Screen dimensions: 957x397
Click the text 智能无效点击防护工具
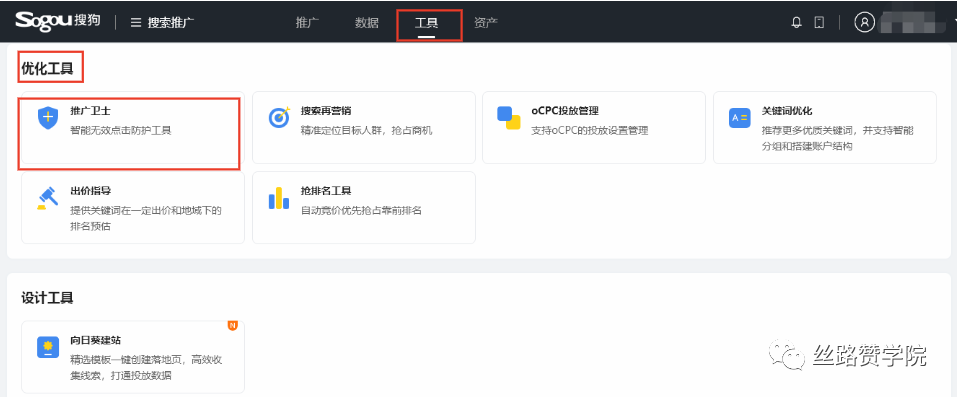pos(121,130)
